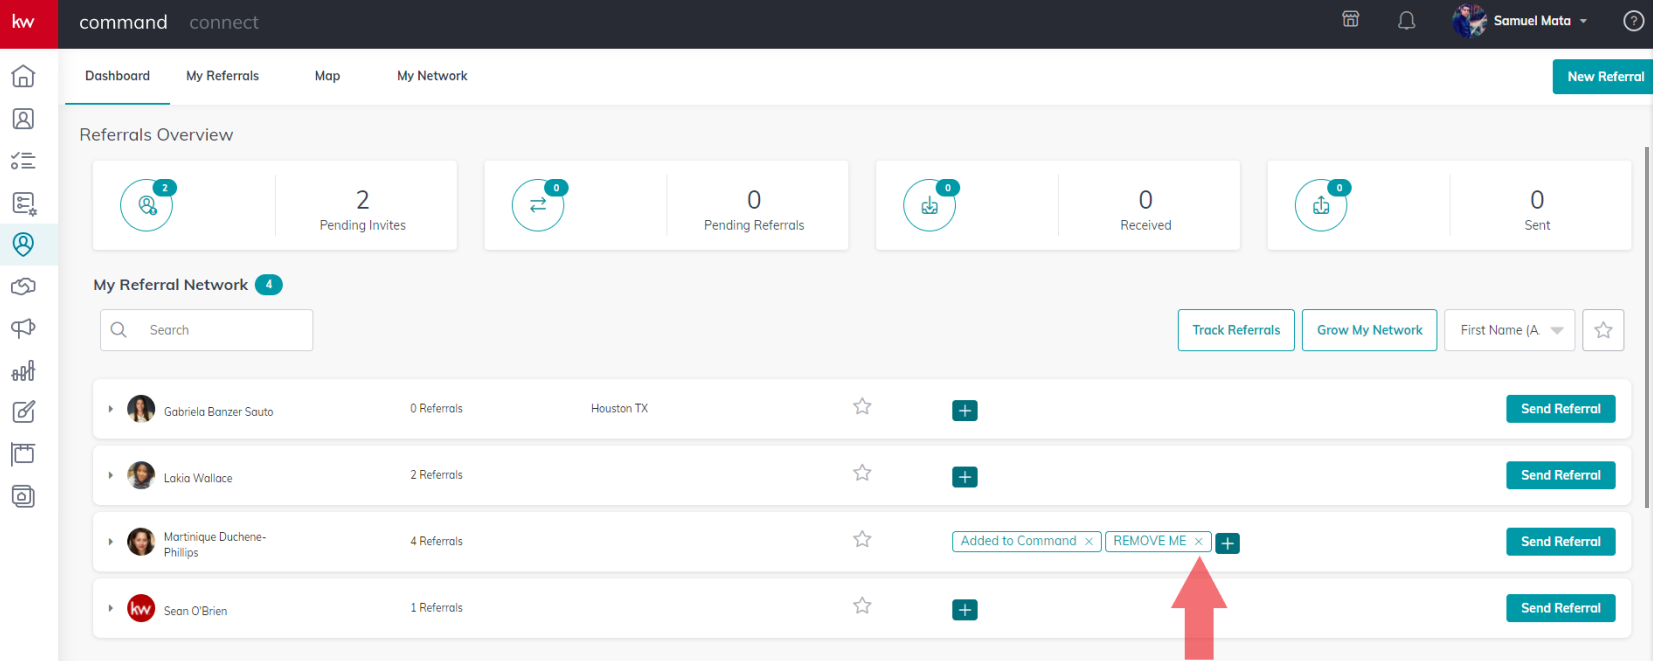Open the help question mark icon

1633,21
